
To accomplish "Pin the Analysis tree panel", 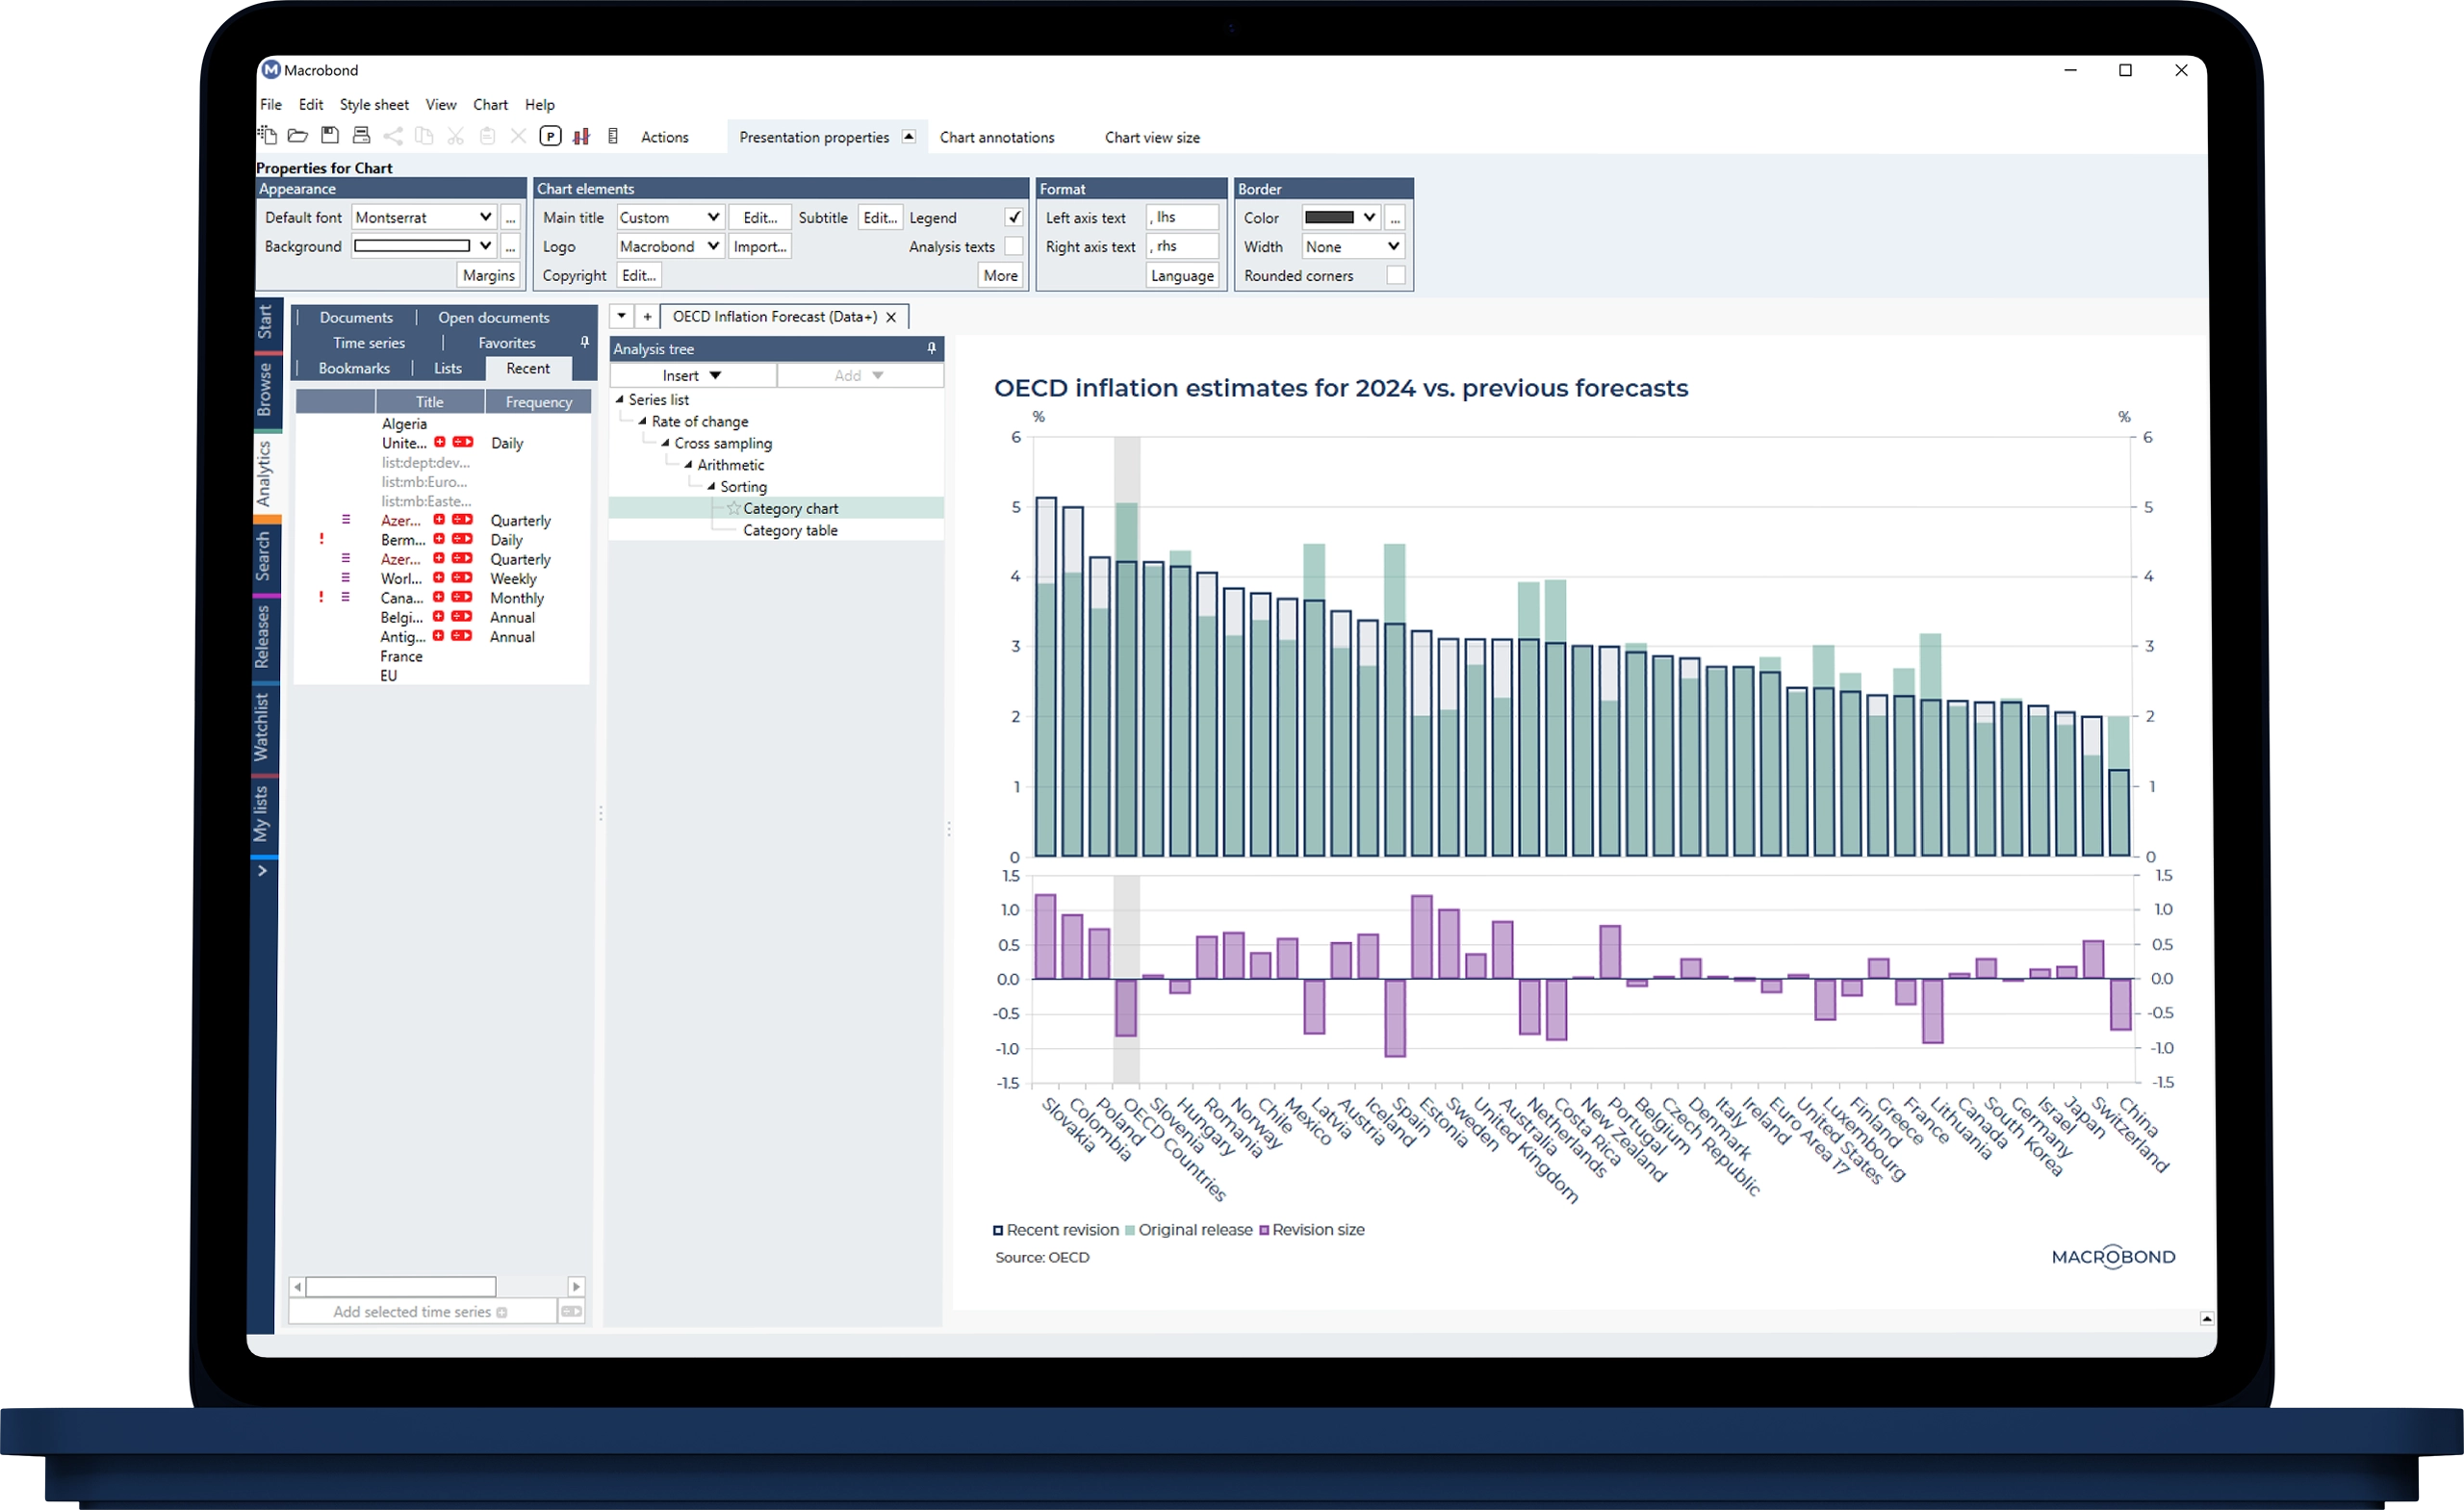I will 931,349.
